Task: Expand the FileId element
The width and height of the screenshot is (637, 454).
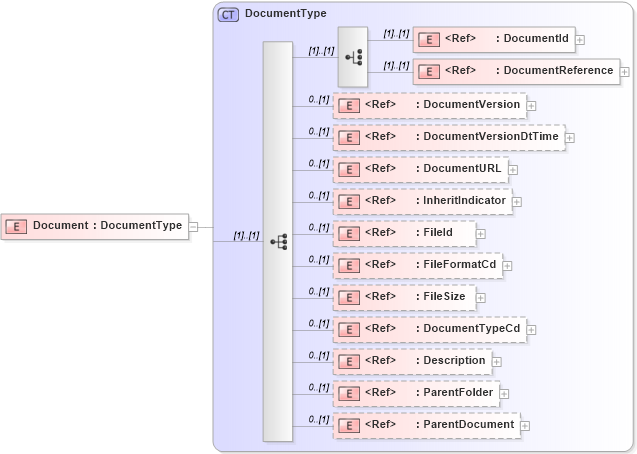Action: (x=481, y=234)
